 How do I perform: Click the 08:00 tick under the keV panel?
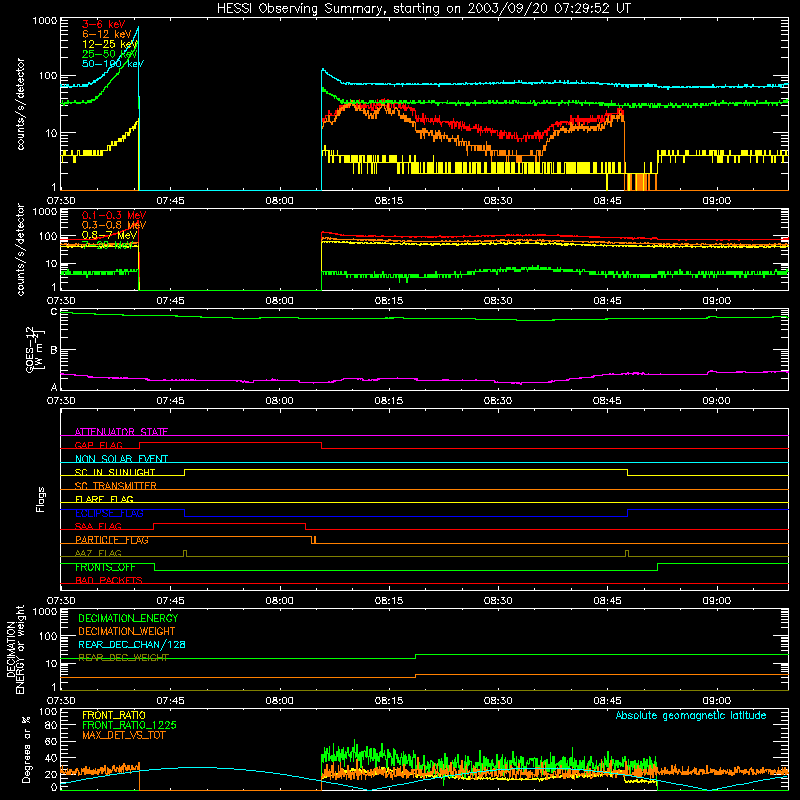point(280,201)
